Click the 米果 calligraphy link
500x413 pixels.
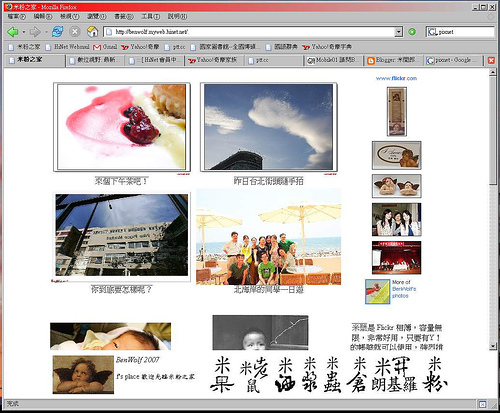tap(222, 375)
